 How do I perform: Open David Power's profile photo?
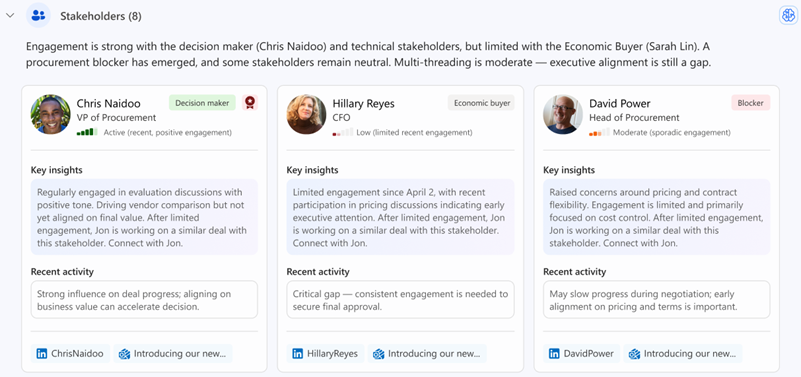click(563, 114)
